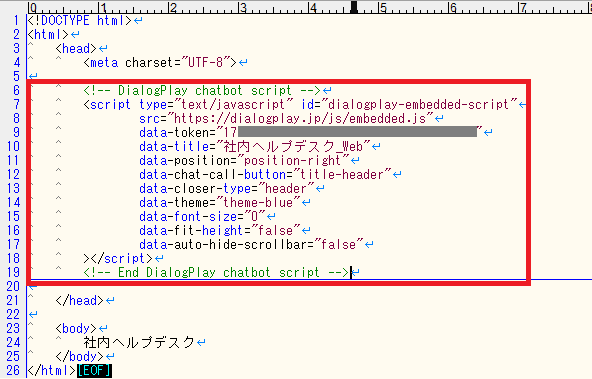Click the body text 社内ヘルプデスク on line 24
The width and height of the screenshot is (592, 379).
(x=139, y=342)
